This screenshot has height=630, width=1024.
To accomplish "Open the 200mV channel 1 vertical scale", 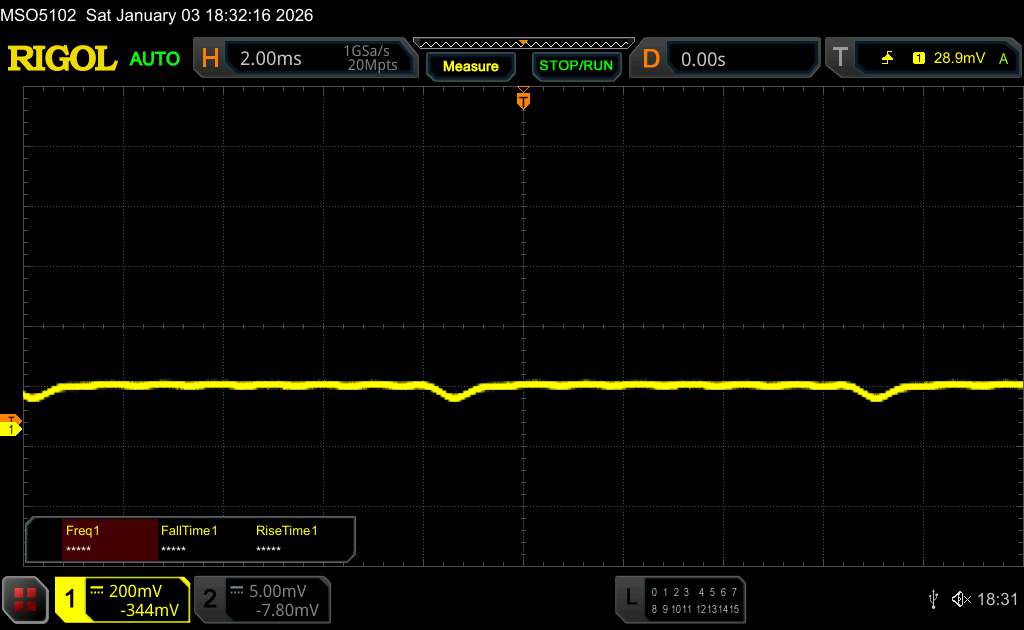I will pos(136,591).
